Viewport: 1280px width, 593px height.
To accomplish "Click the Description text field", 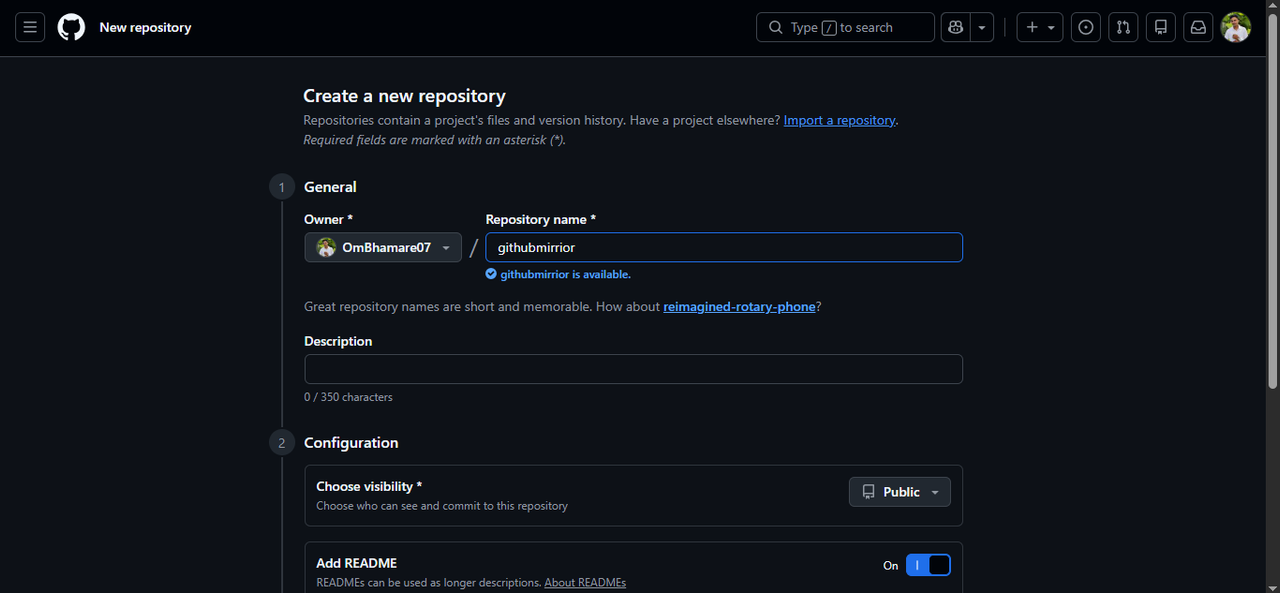I will point(633,369).
